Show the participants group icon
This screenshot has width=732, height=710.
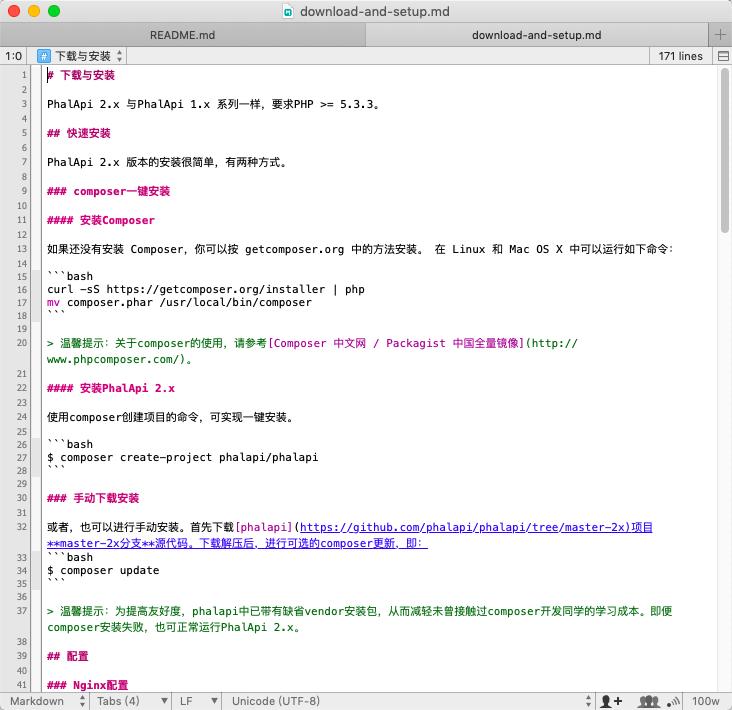coord(648,701)
